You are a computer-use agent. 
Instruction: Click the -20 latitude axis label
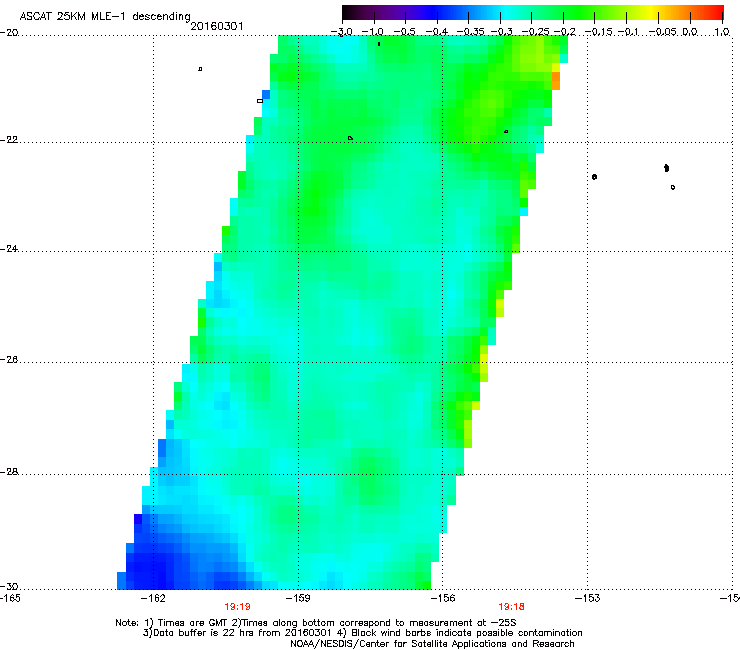coord(9,33)
